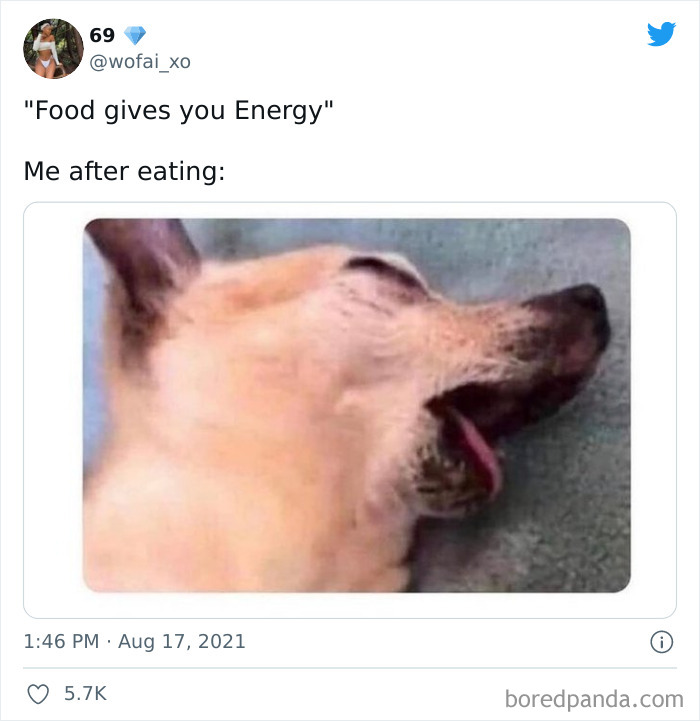Click the 1:46 PM timestamp
Viewport: 700px width, 721px height.
click(x=61, y=641)
